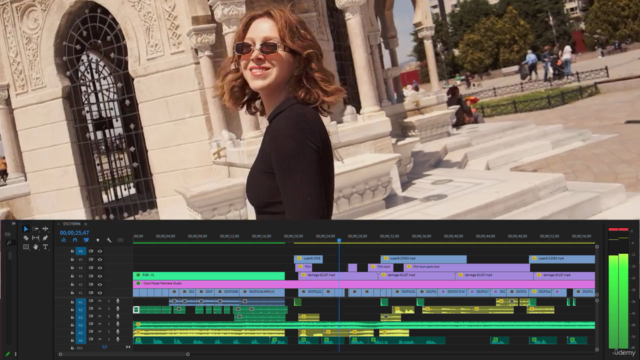640x360 pixels.
Task: Click the blue playhead marker on the ruler
Action: click(x=339, y=240)
